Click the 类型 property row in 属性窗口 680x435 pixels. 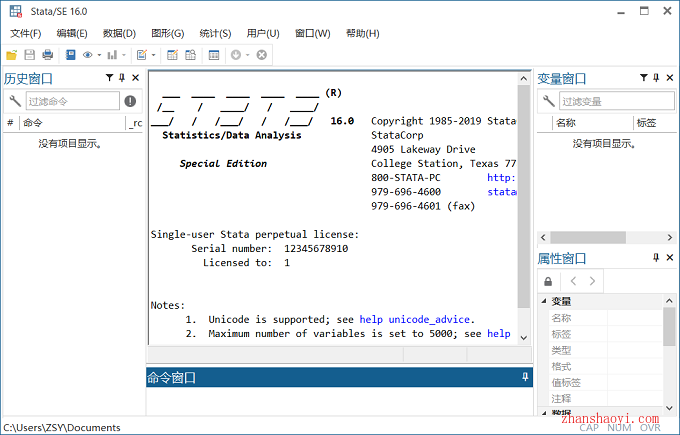(605, 350)
